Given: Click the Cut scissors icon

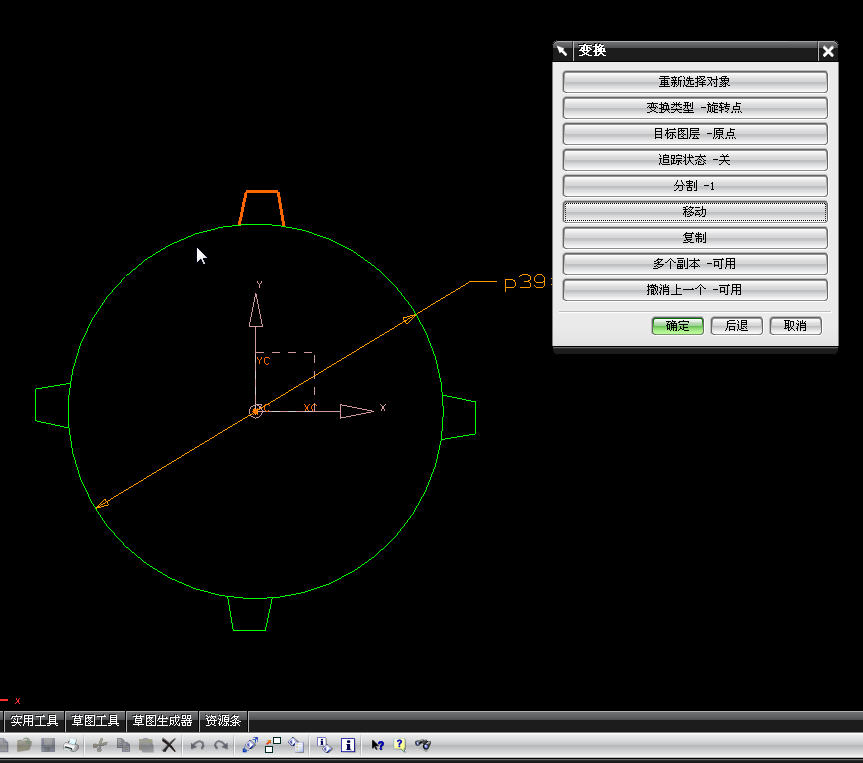Looking at the screenshot, I should 100,745.
